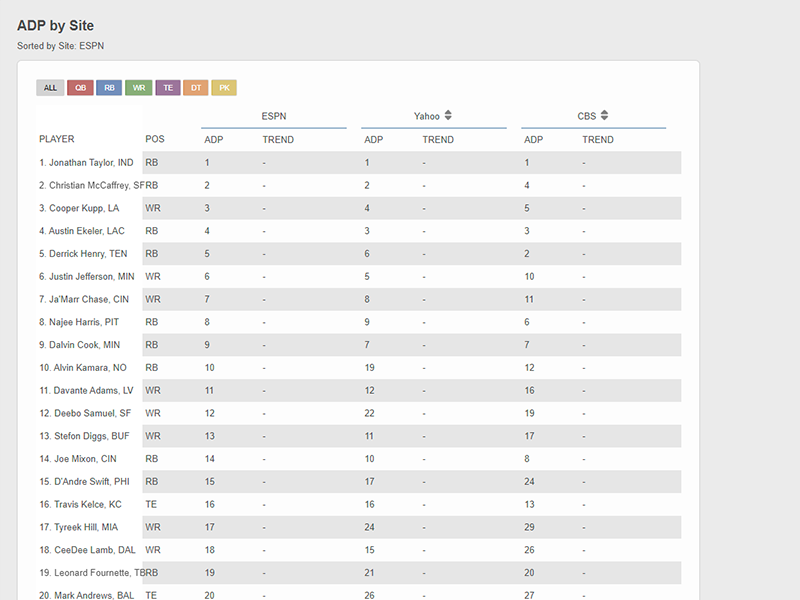This screenshot has width=800, height=600.
Task: Select the ALL position filter
Action: (x=50, y=88)
